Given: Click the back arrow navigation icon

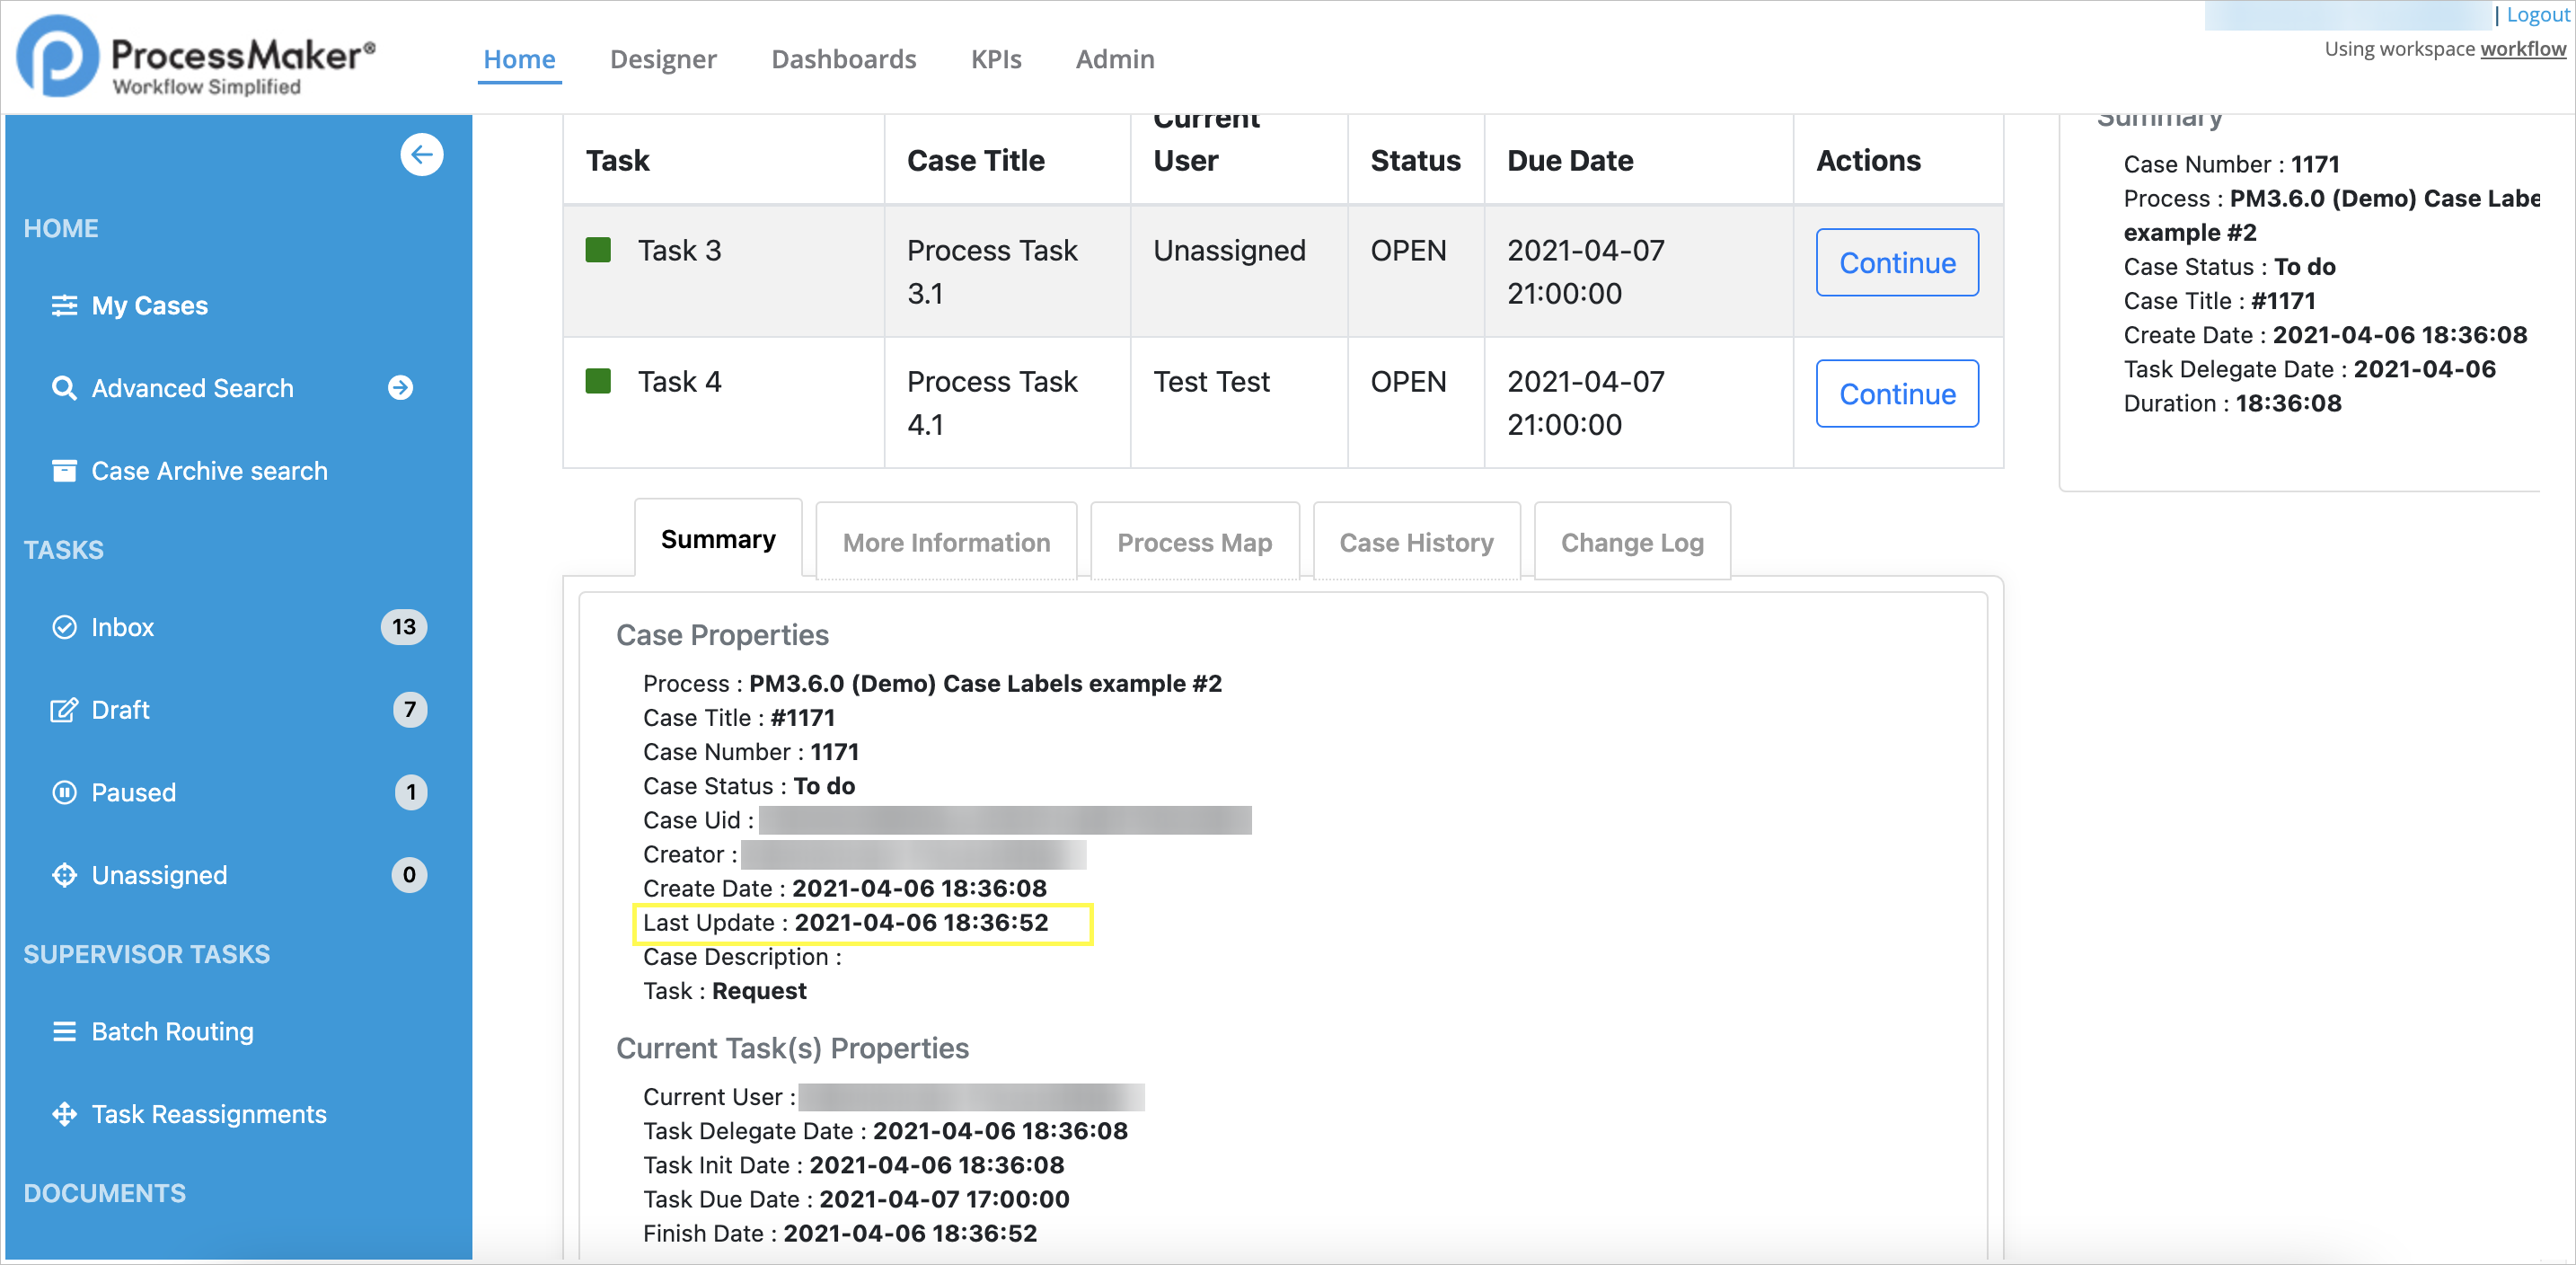Looking at the screenshot, I should point(422,156).
